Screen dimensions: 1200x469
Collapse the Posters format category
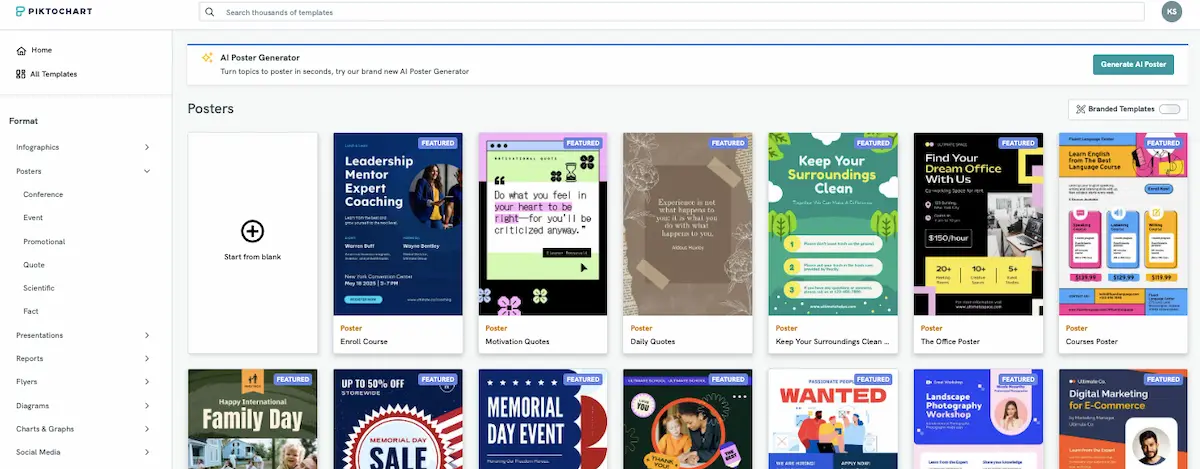tap(147, 171)
